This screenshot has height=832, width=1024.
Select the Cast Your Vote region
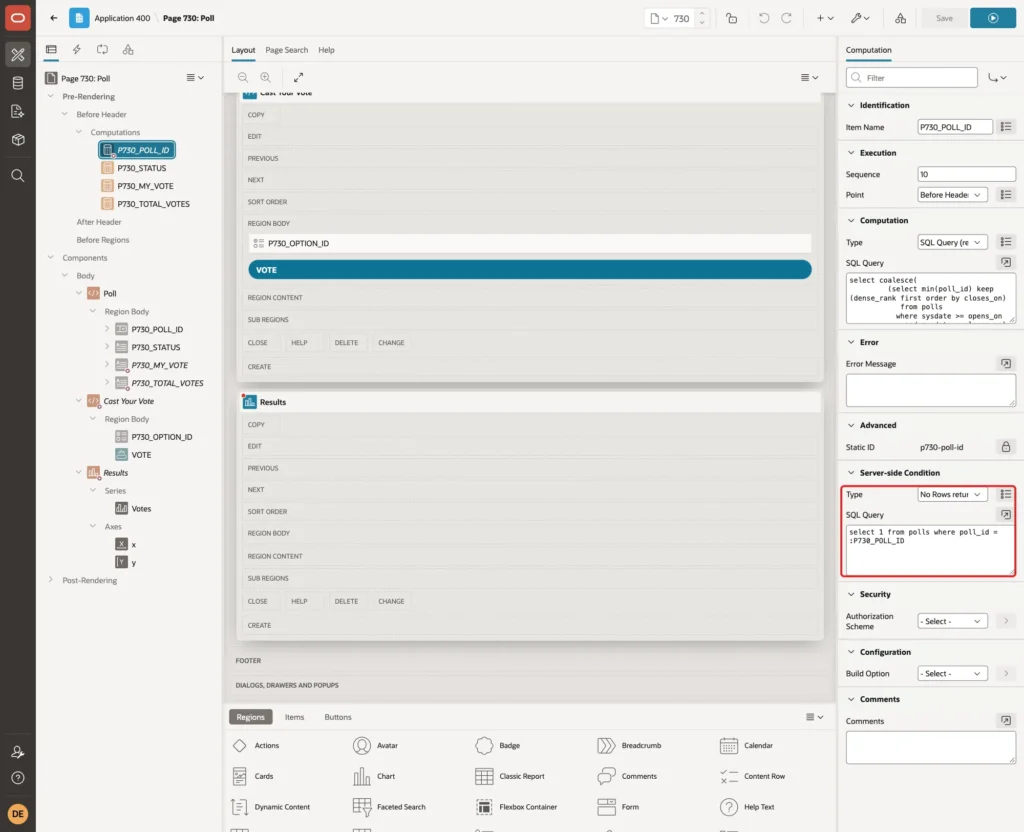129,401
